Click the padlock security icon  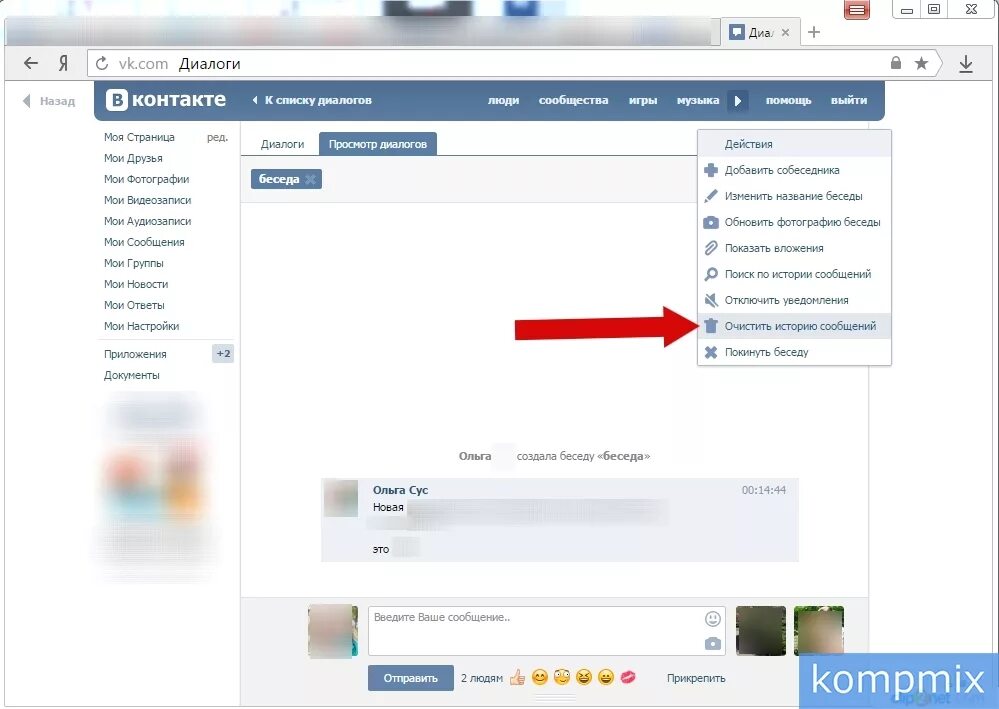pyautogui.click(x=896, y=62)
